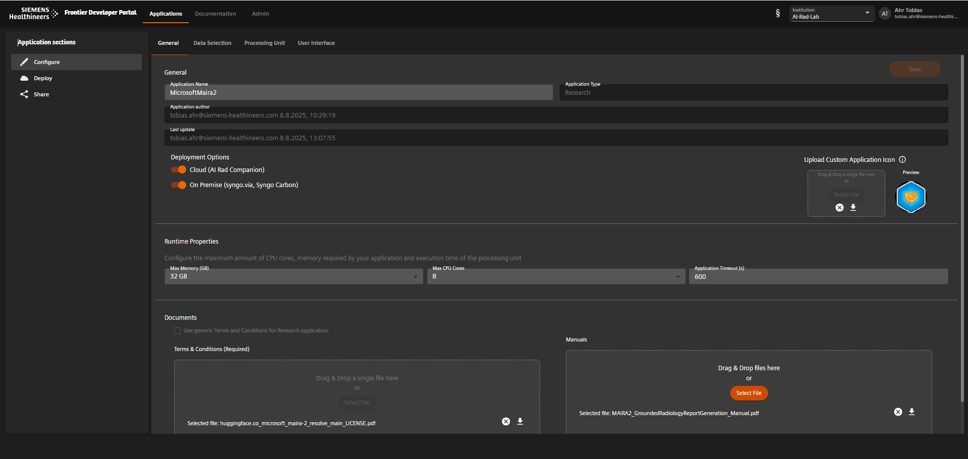
Task: Click the Application Timeout (s) field
Action: [819, 276]
